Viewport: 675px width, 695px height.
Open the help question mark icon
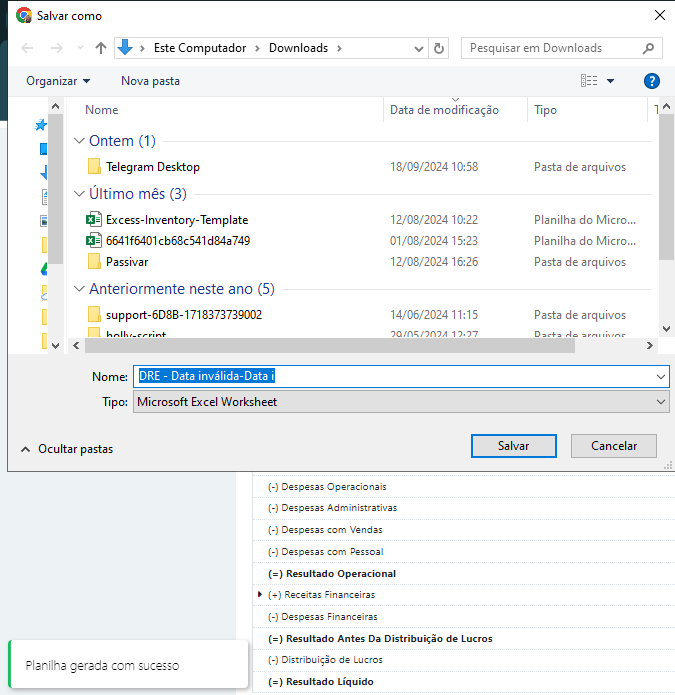651,81
